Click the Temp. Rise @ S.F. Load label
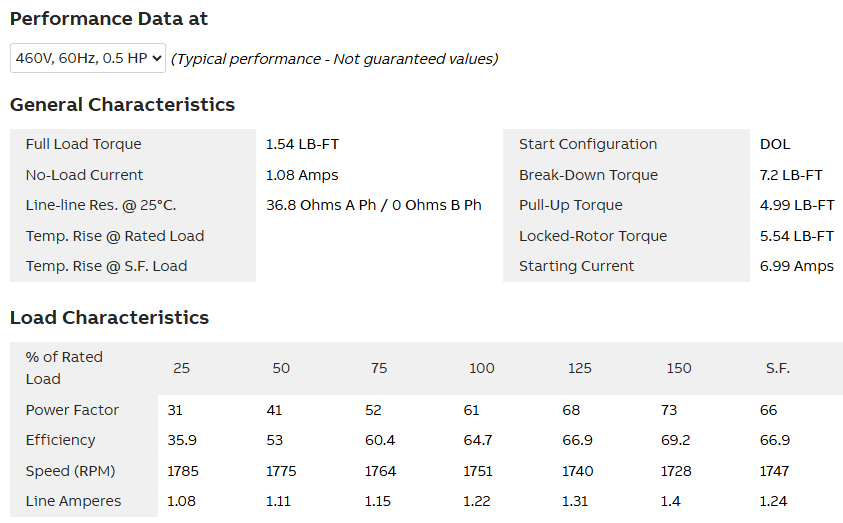 (x=106, y=266)
